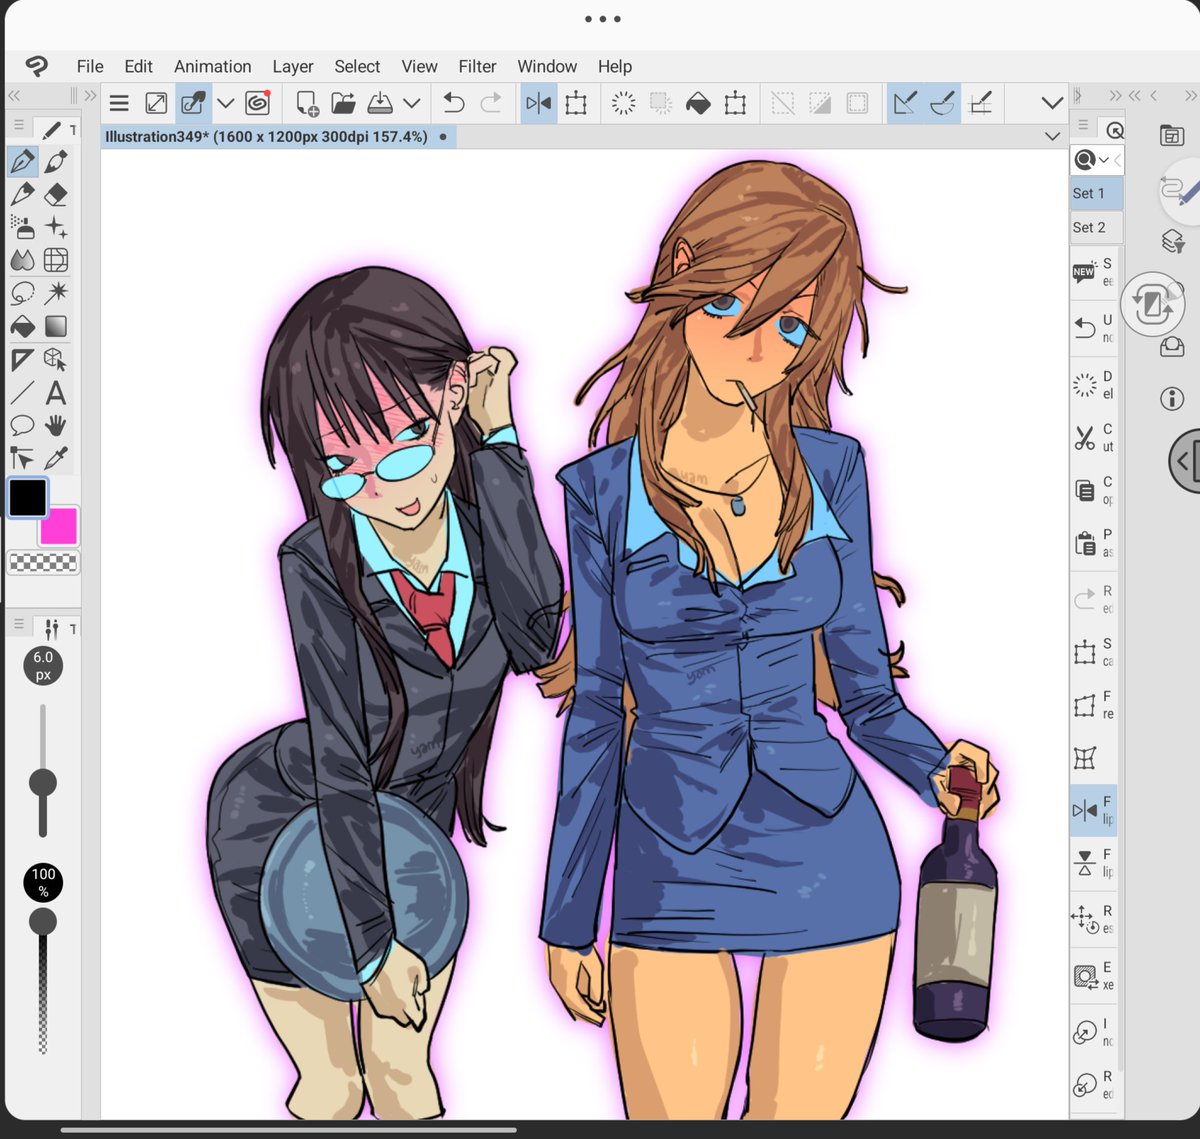Expand the save options dropdown arrow
This screenshot has width=1200, height=1139.
412,103
